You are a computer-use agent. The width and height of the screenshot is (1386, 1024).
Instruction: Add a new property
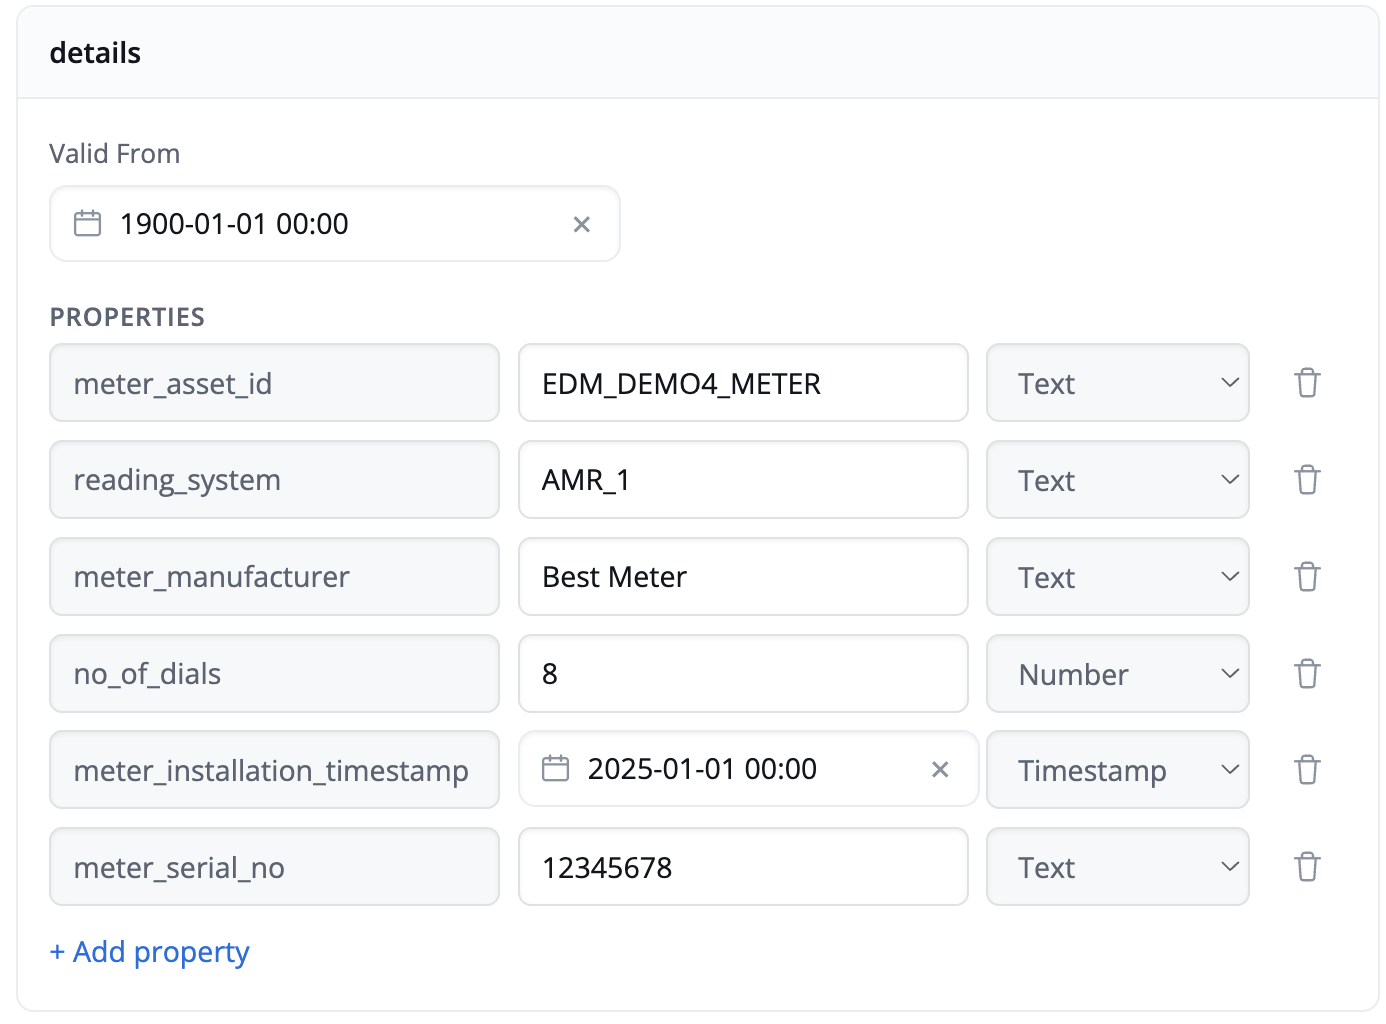(150, 952)
